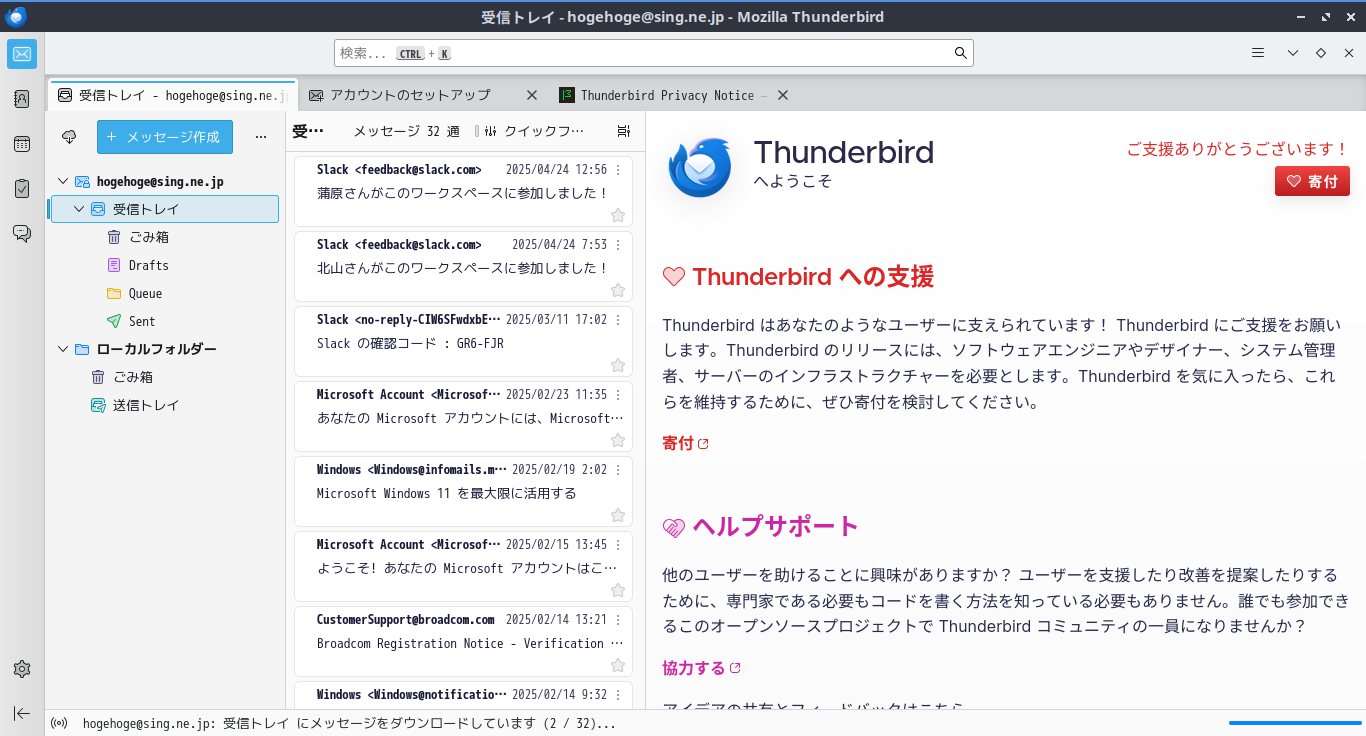This screenshot has width=1366, height=736.
Task: Click the red 寄付 button
Action: pos(1312,181)
